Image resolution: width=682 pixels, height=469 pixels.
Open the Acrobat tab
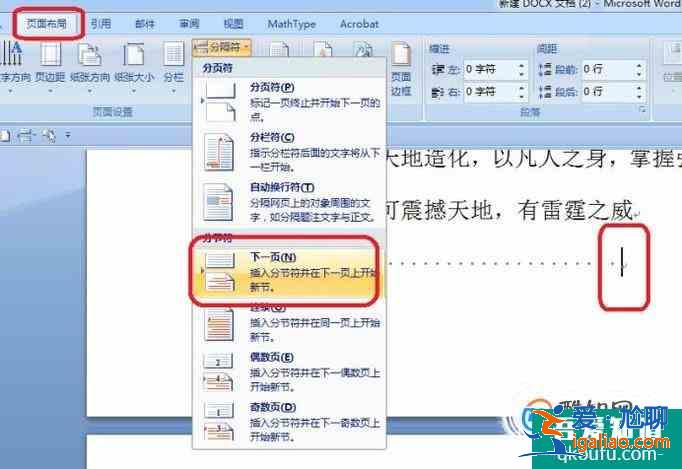[359, 24]
